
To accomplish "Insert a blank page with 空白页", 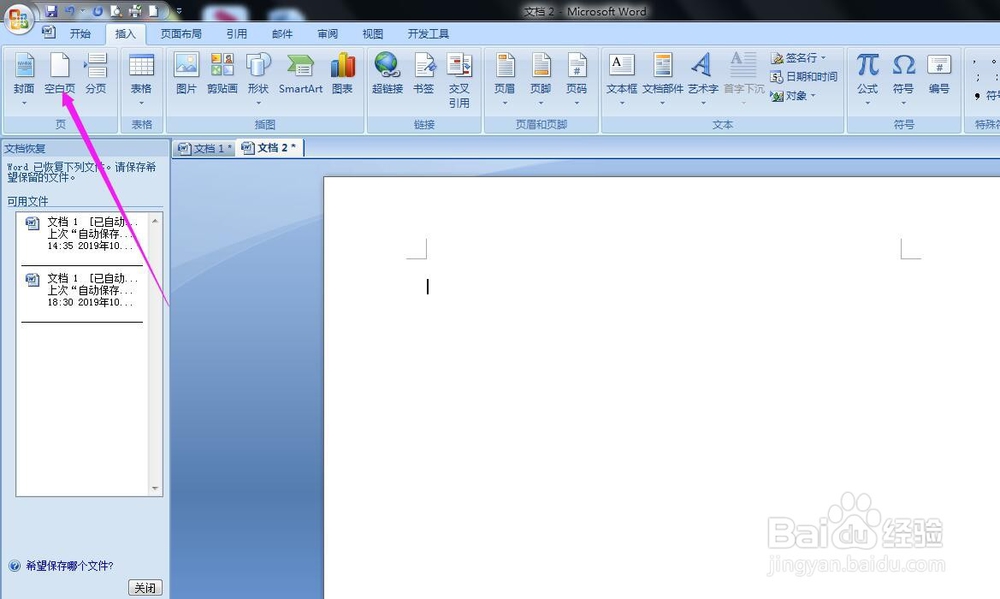I will click(x=60, y=73).
